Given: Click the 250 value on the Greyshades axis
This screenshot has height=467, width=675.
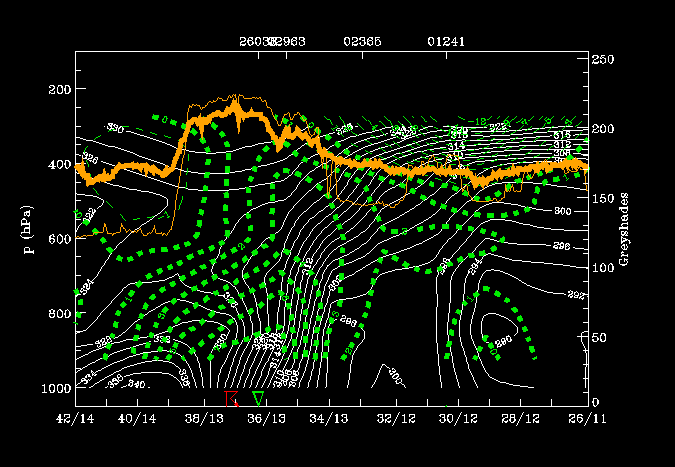Looking at the screenshot, I should point(603,61).
